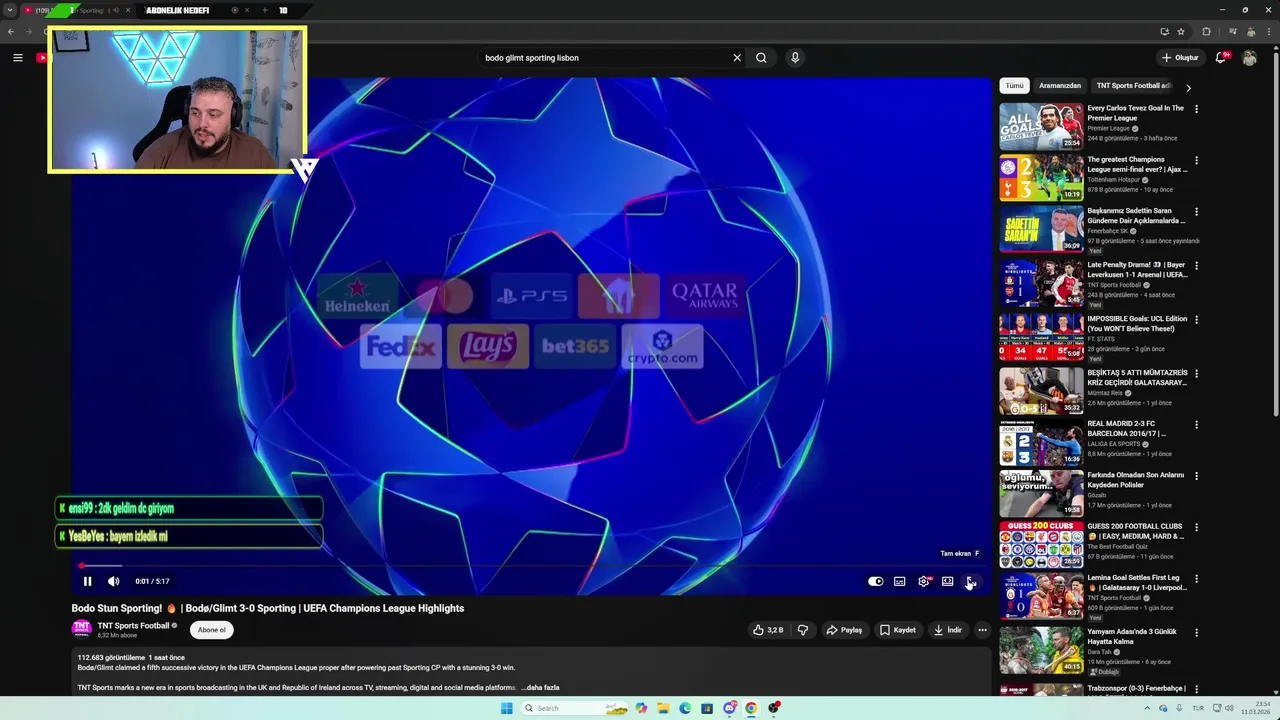Open the player settings gear icon

point(924,581)
